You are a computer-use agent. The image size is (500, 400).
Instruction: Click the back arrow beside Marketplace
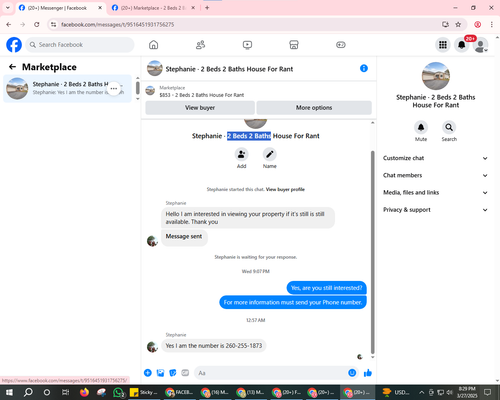pos(12,67)
